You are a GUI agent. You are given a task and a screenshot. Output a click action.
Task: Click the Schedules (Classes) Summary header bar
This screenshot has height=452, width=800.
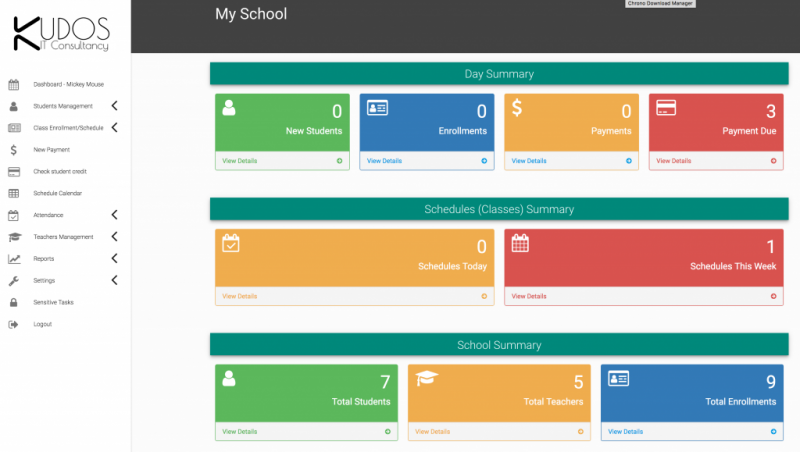(499, 209)
